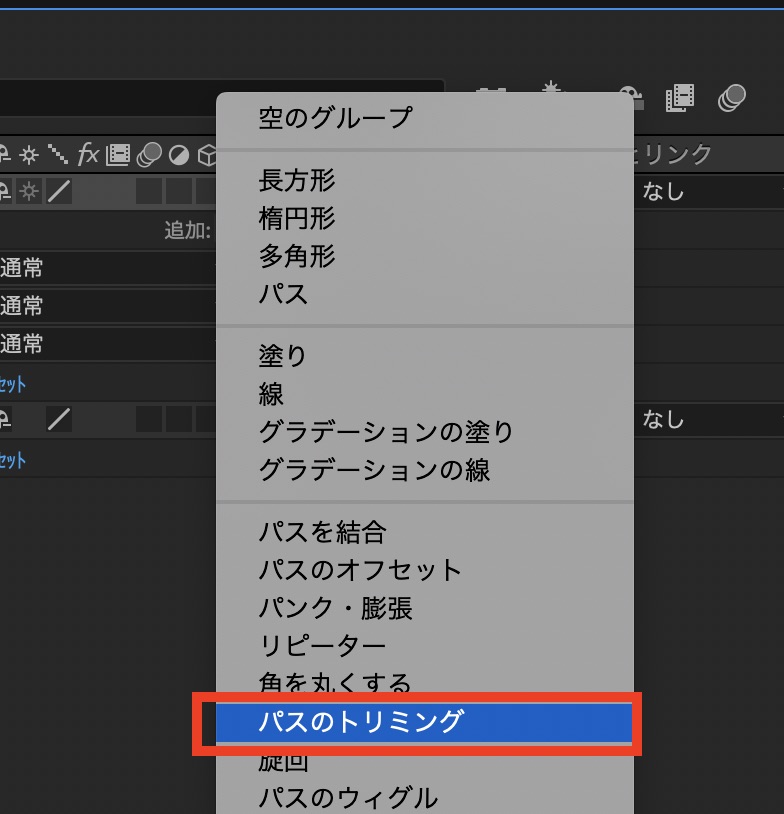The width and height of the screenshot is (784, 814).
Task: Select パスのウィグル from the menu
Action: pos(425,798)
